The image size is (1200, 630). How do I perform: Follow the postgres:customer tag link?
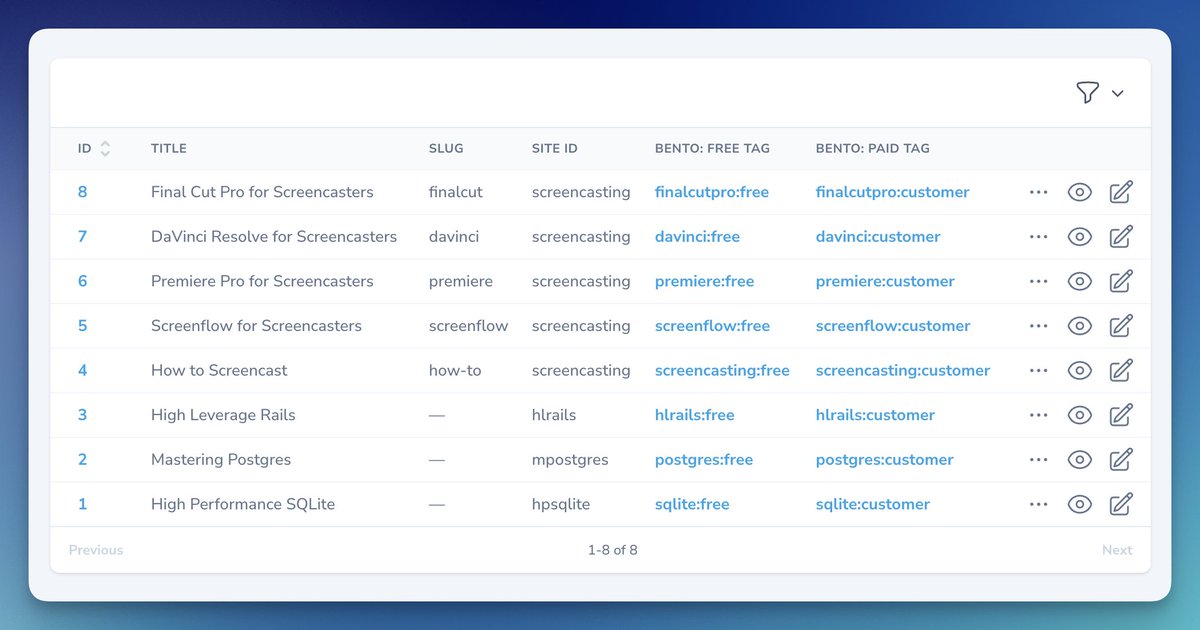(x=885, y=460)
